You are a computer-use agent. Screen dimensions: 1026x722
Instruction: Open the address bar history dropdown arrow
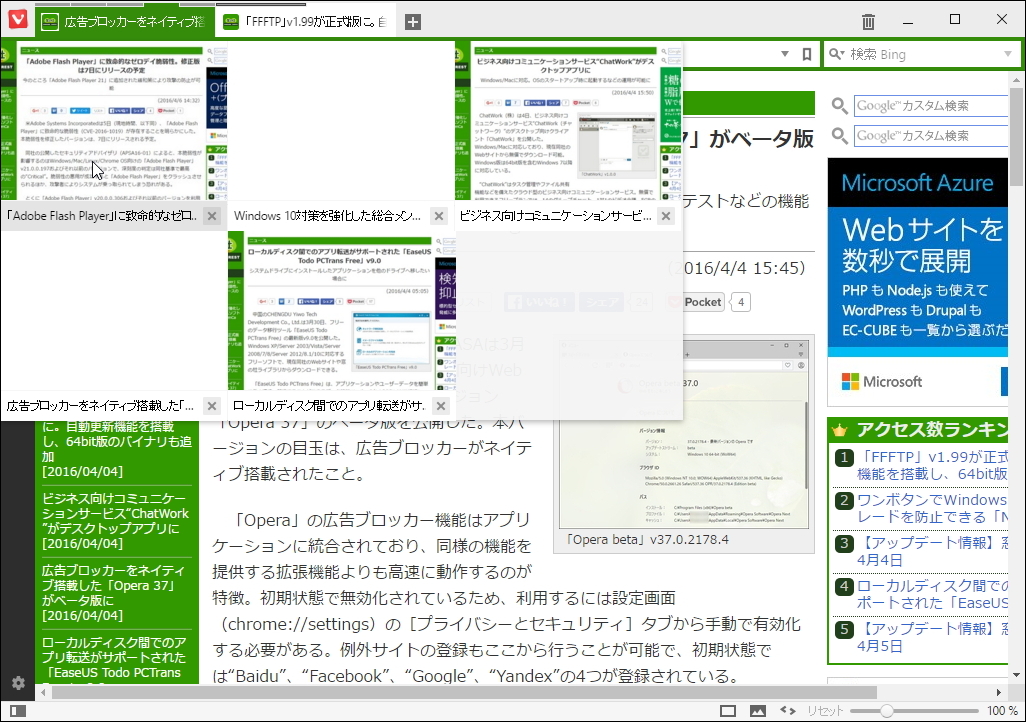[x=785, y=54]
